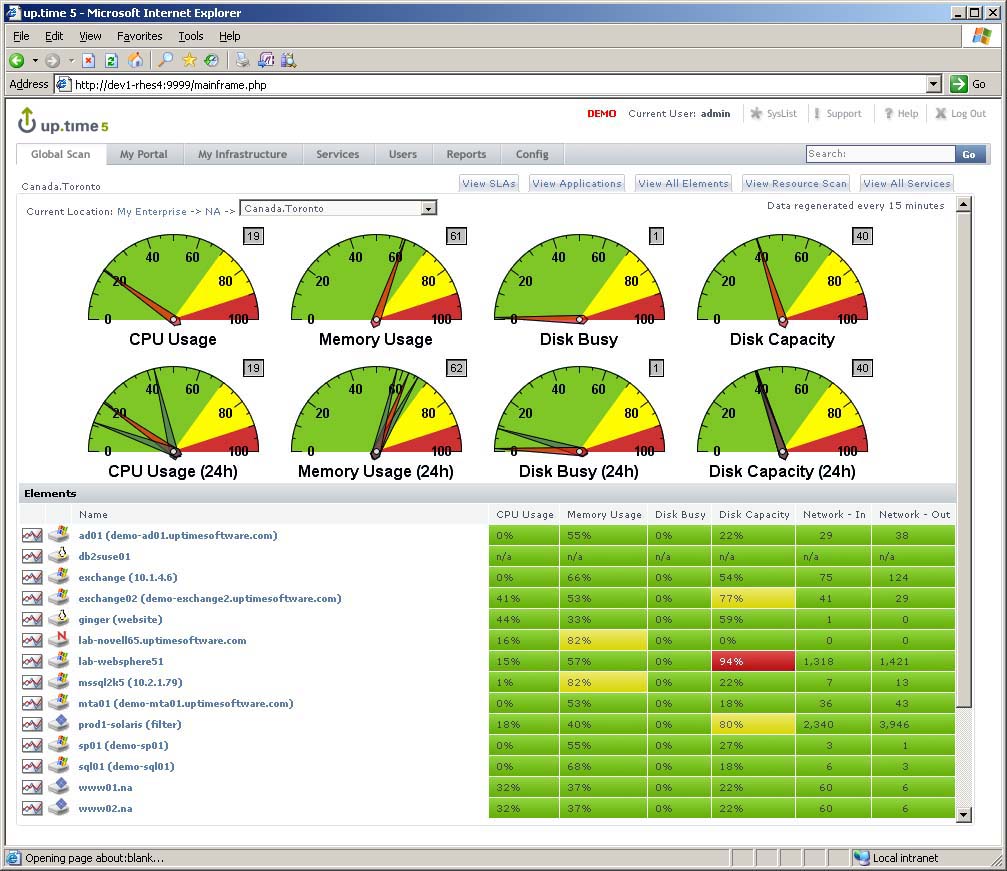This screenshot has width=1007, height=871.
Task: Open graph icon for www02.na row
Action: coord(32,808)
